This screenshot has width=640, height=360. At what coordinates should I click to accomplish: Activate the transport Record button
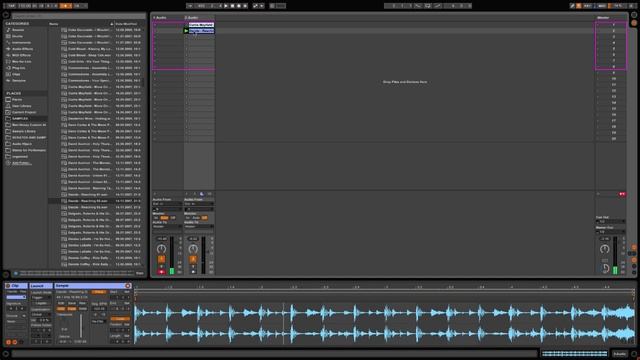(x=239, y=6)
